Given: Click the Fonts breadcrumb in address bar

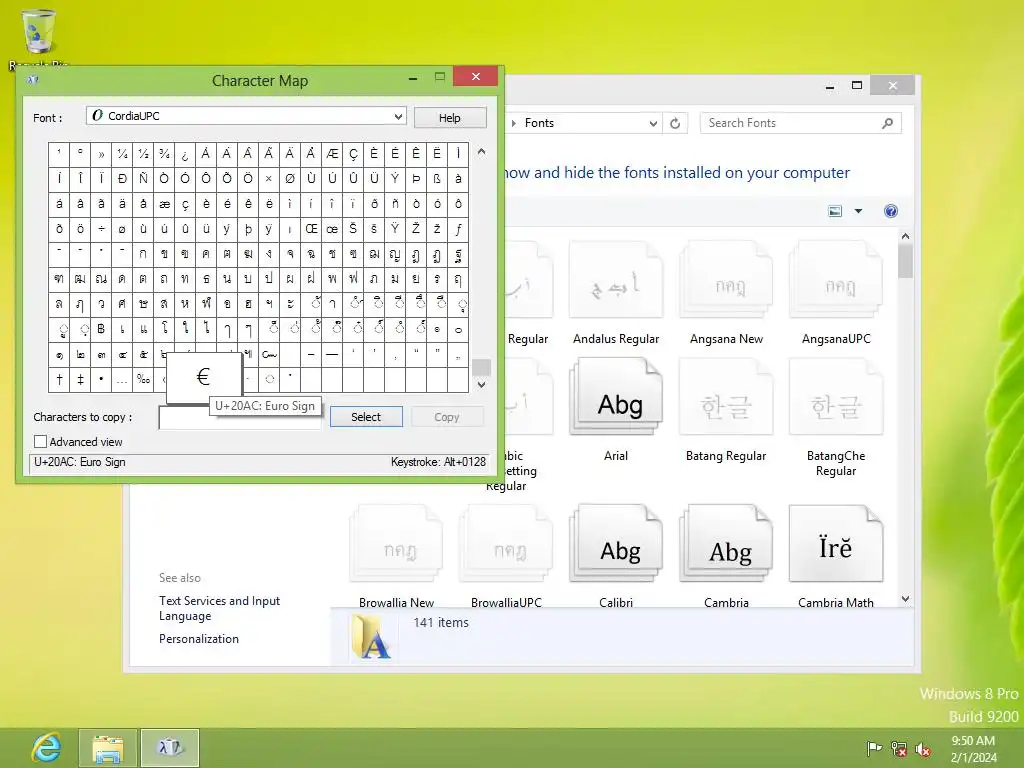Looking at the screenshot, I should coord(539,123).
